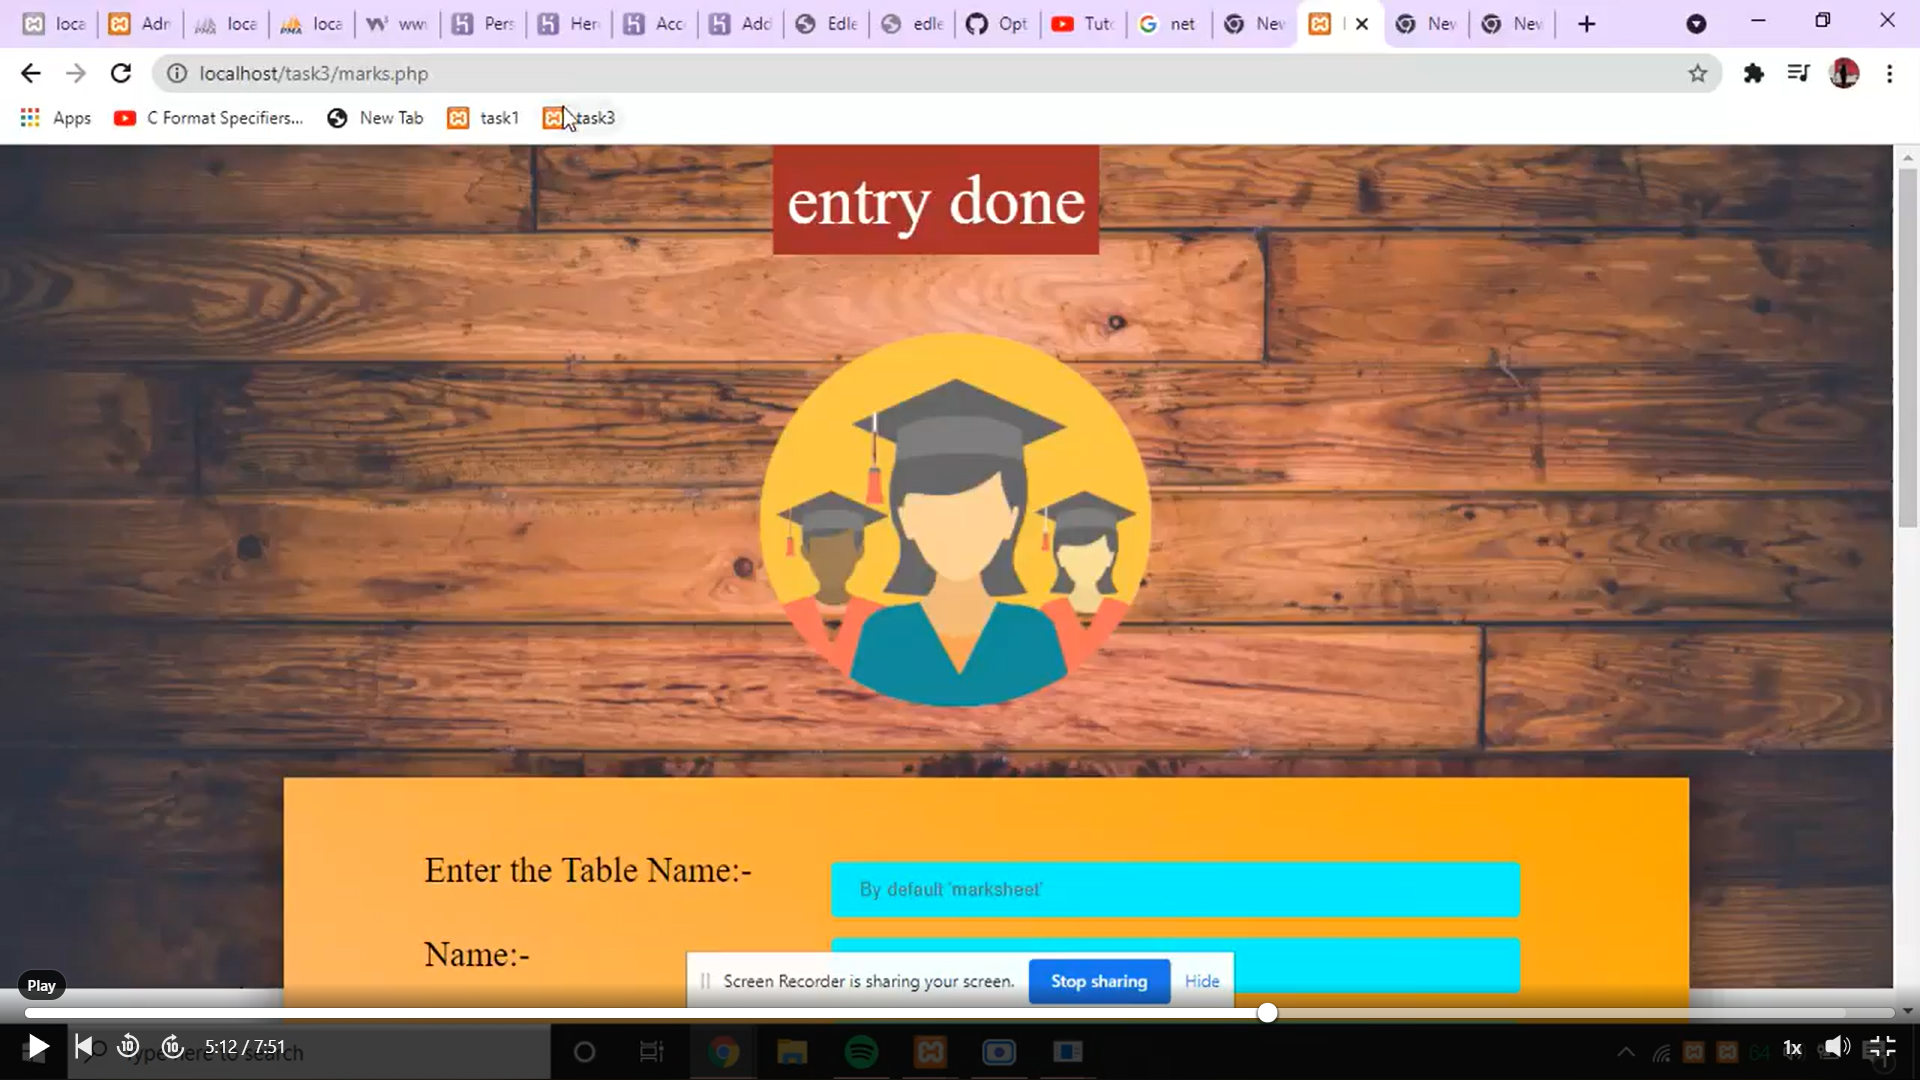Skip the video forward ten seconds
1920x1080 pixels.
172,1047
